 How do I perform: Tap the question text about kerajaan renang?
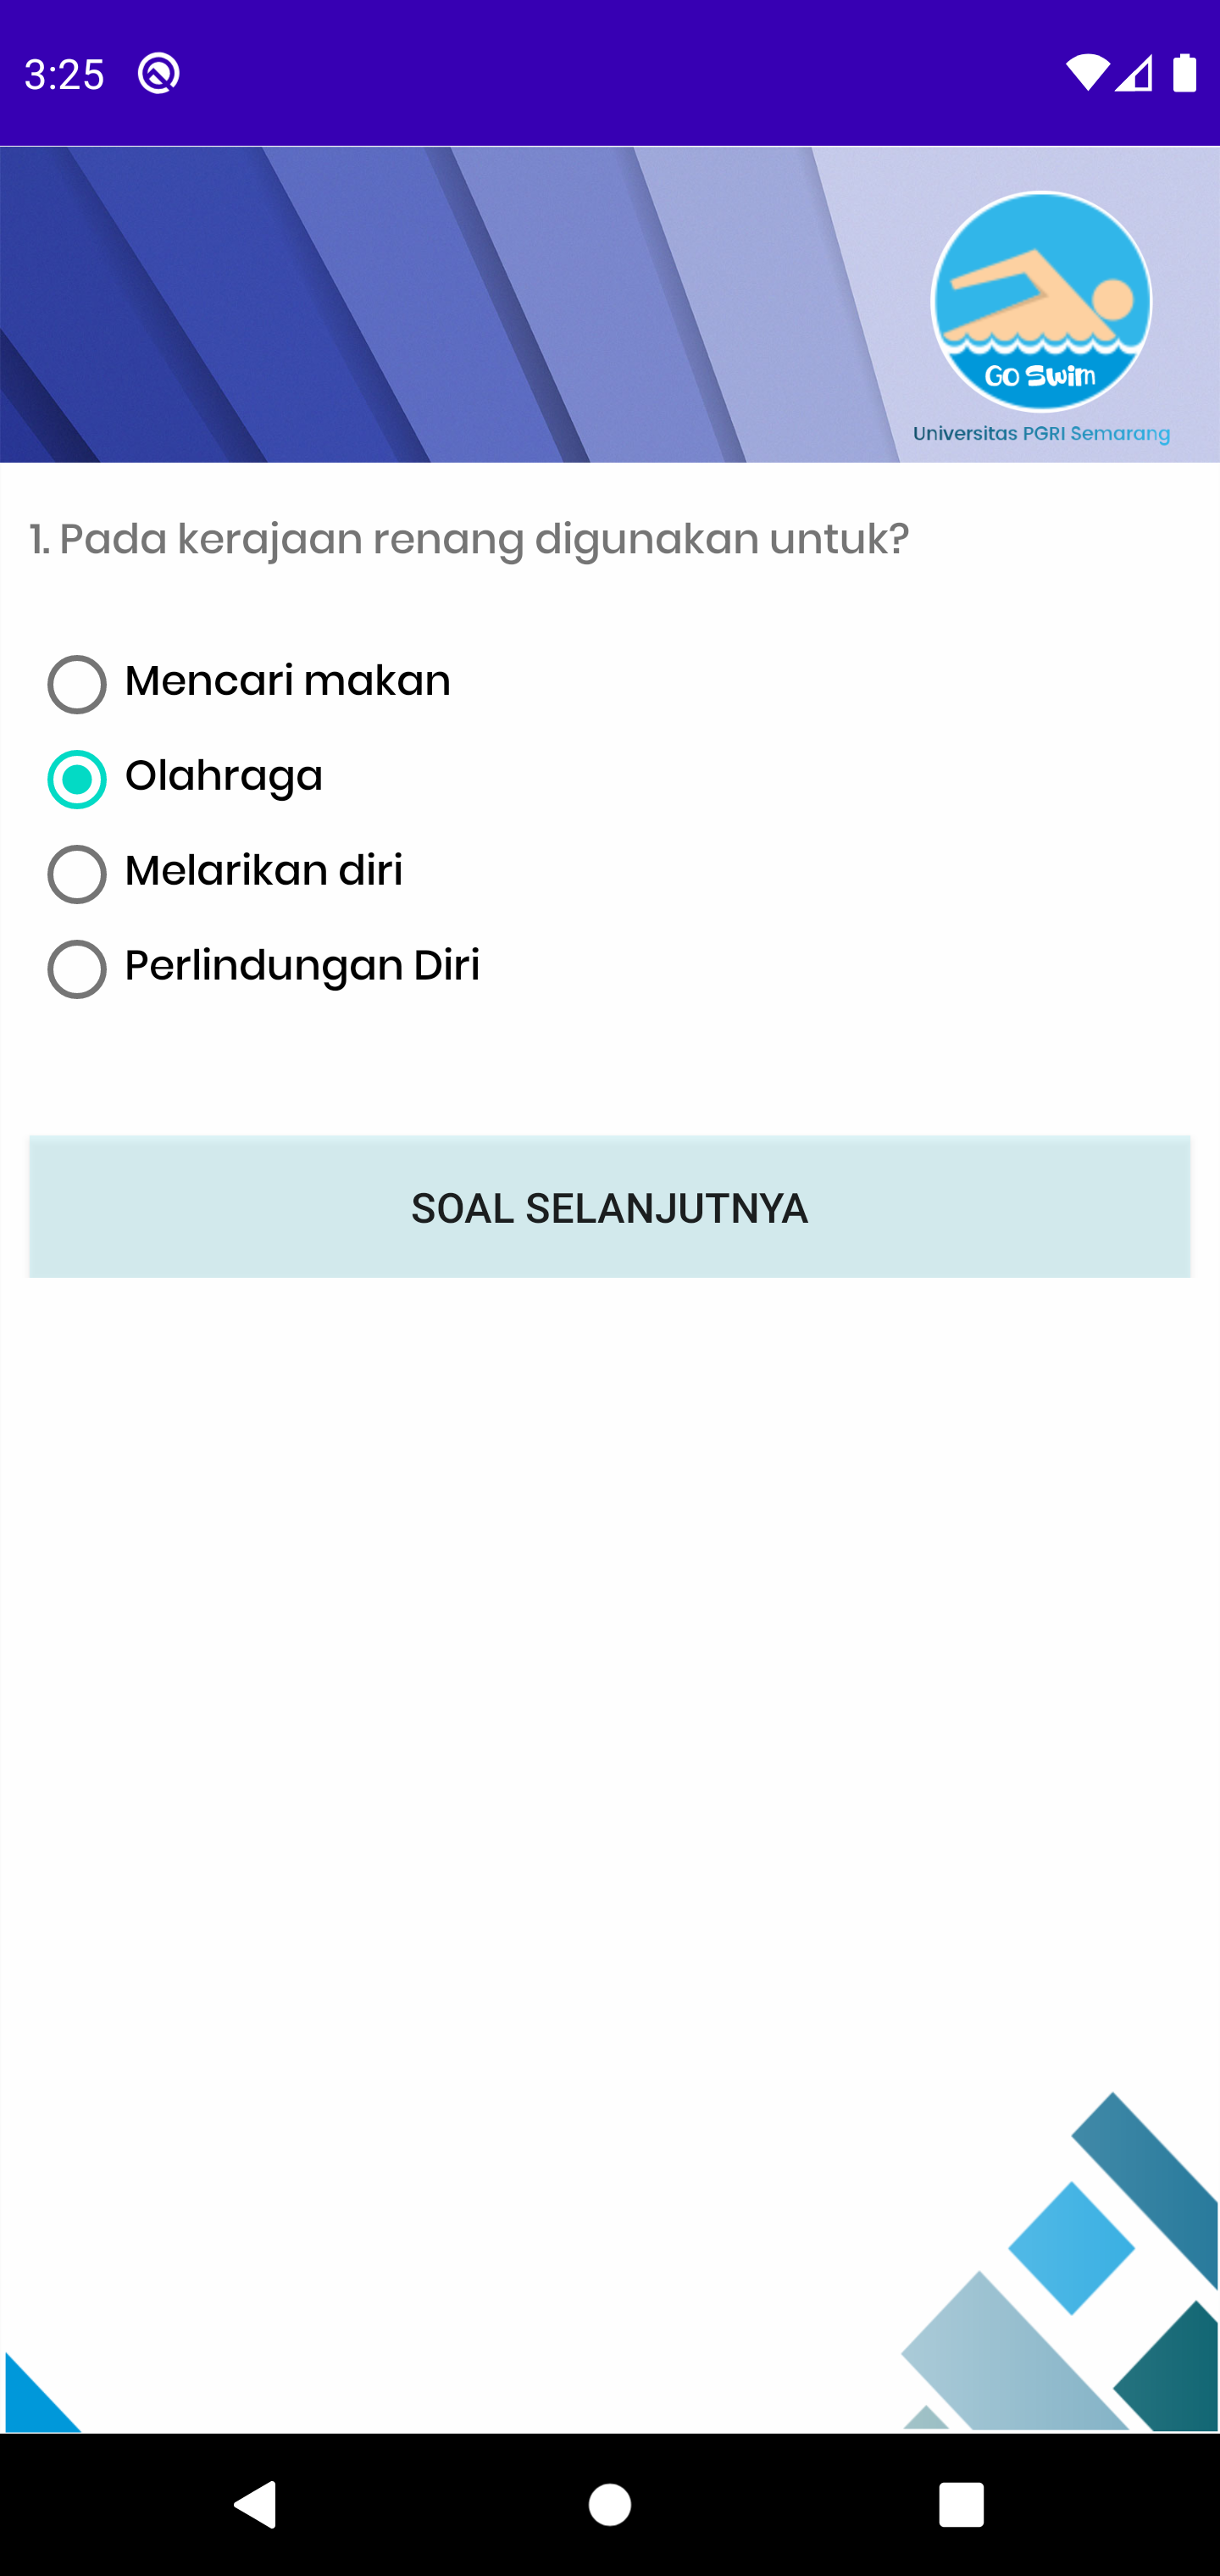click(x=469, y=539)
